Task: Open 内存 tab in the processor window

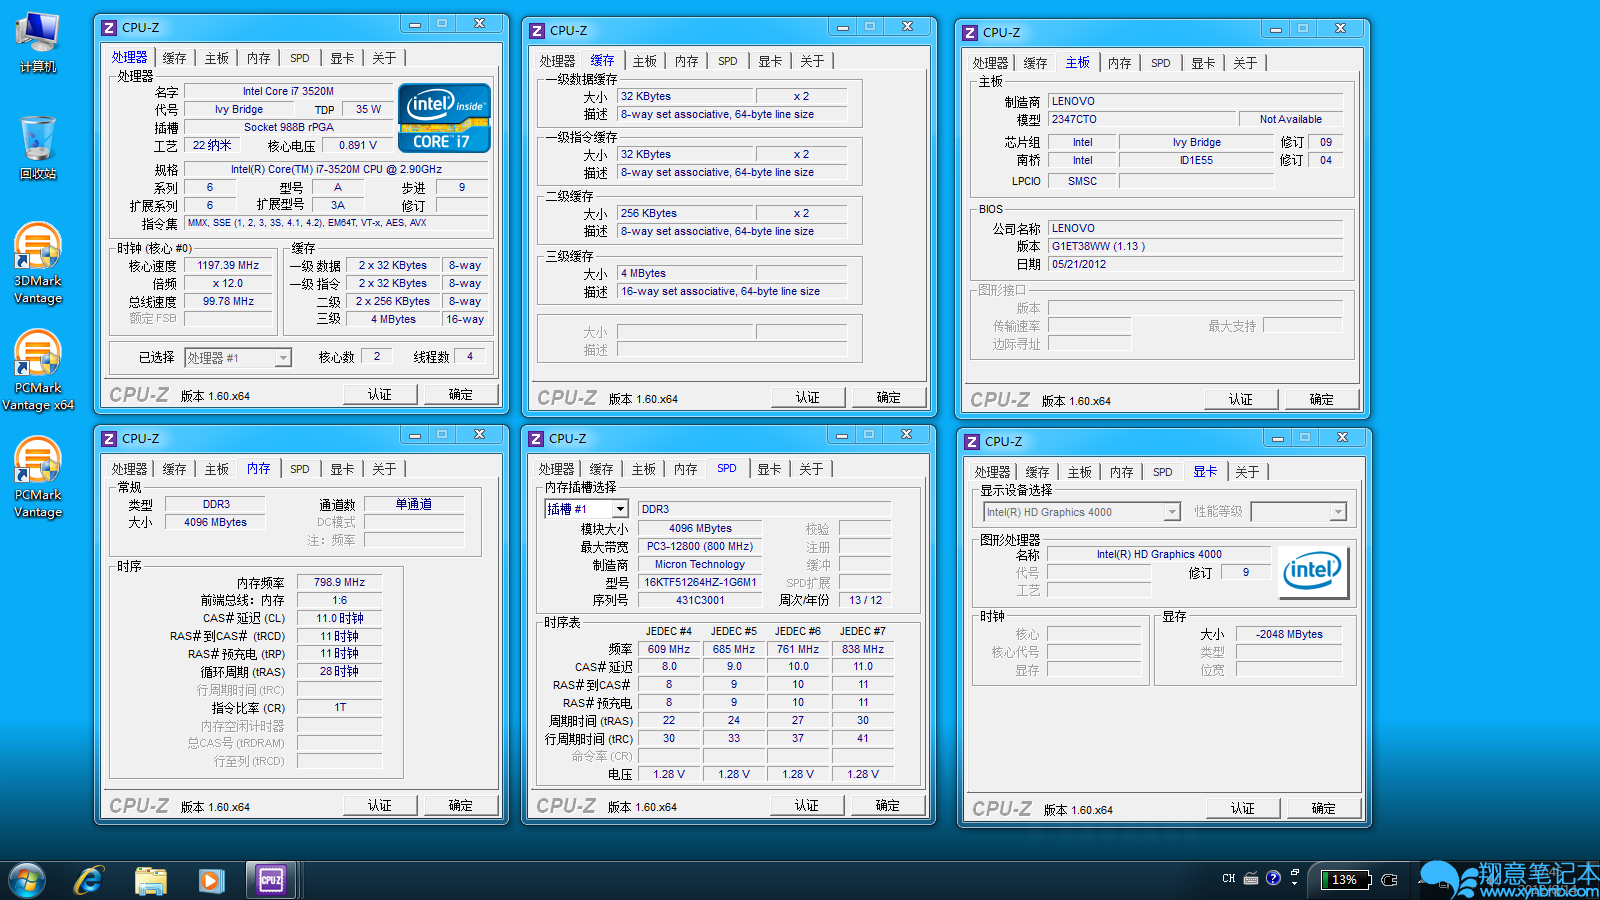Action: 258,58
